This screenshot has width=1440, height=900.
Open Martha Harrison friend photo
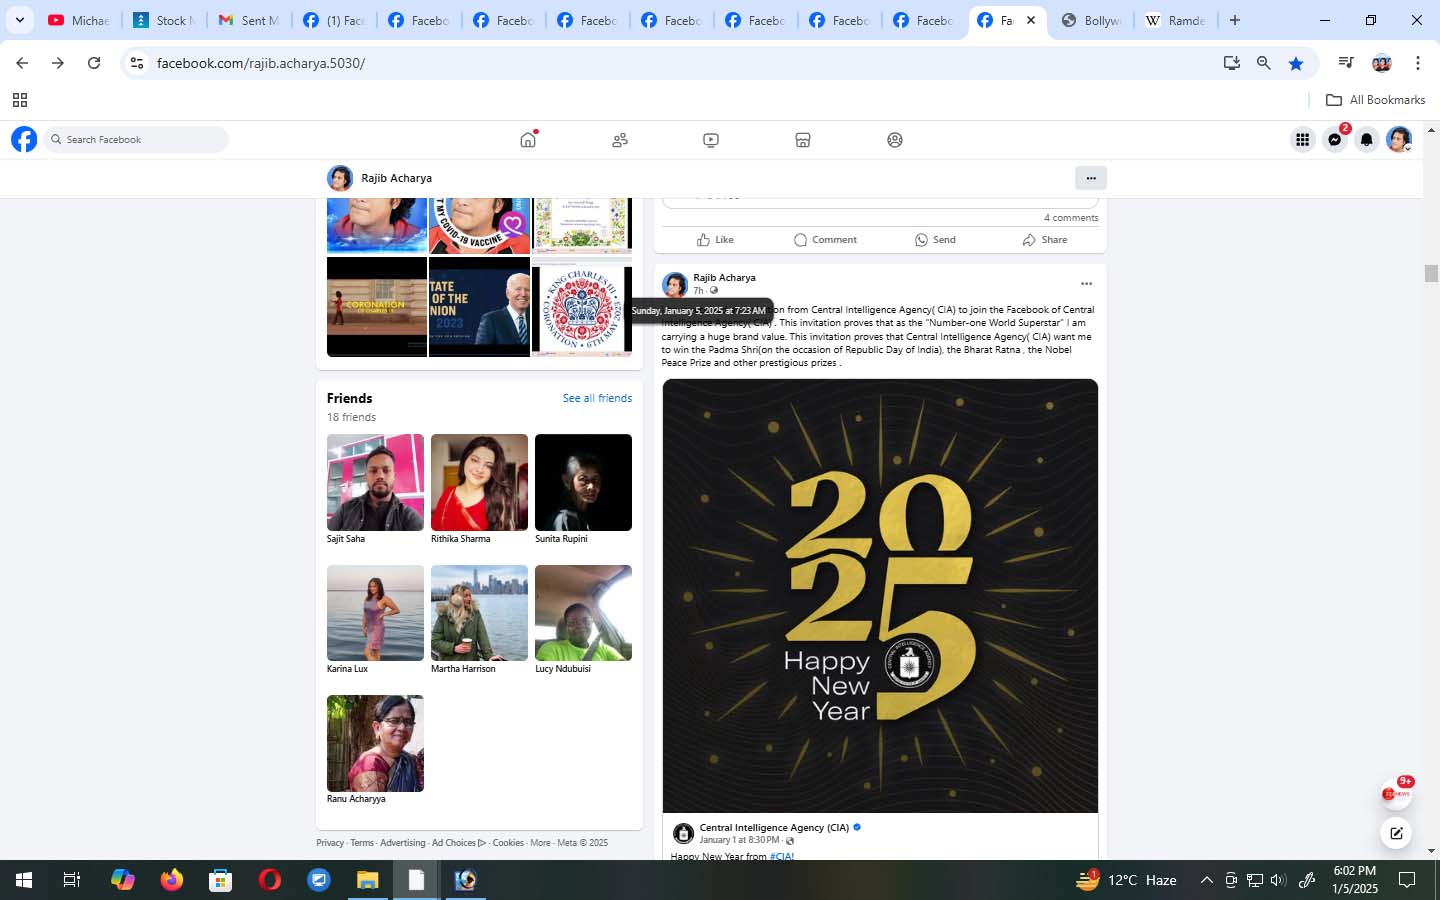click(x=479, y=613)
